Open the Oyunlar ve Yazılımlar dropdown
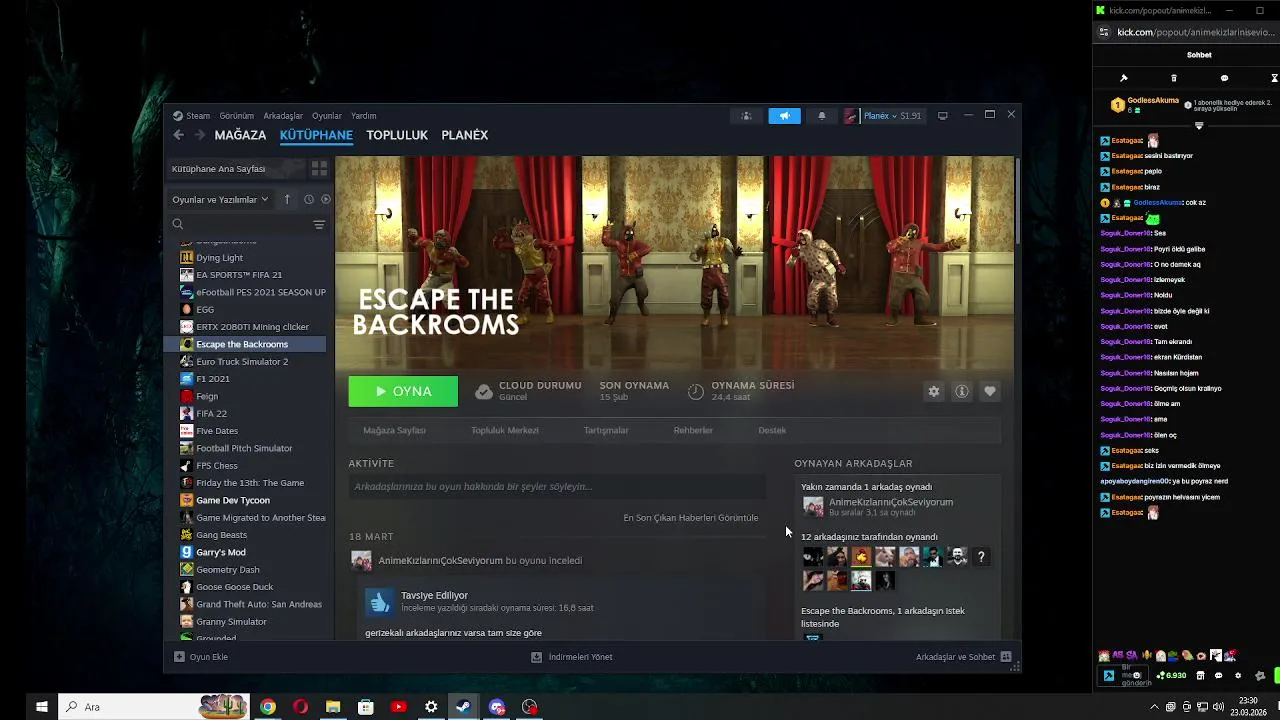Screen dimensions: 1280x720 (x=220, y=199)
